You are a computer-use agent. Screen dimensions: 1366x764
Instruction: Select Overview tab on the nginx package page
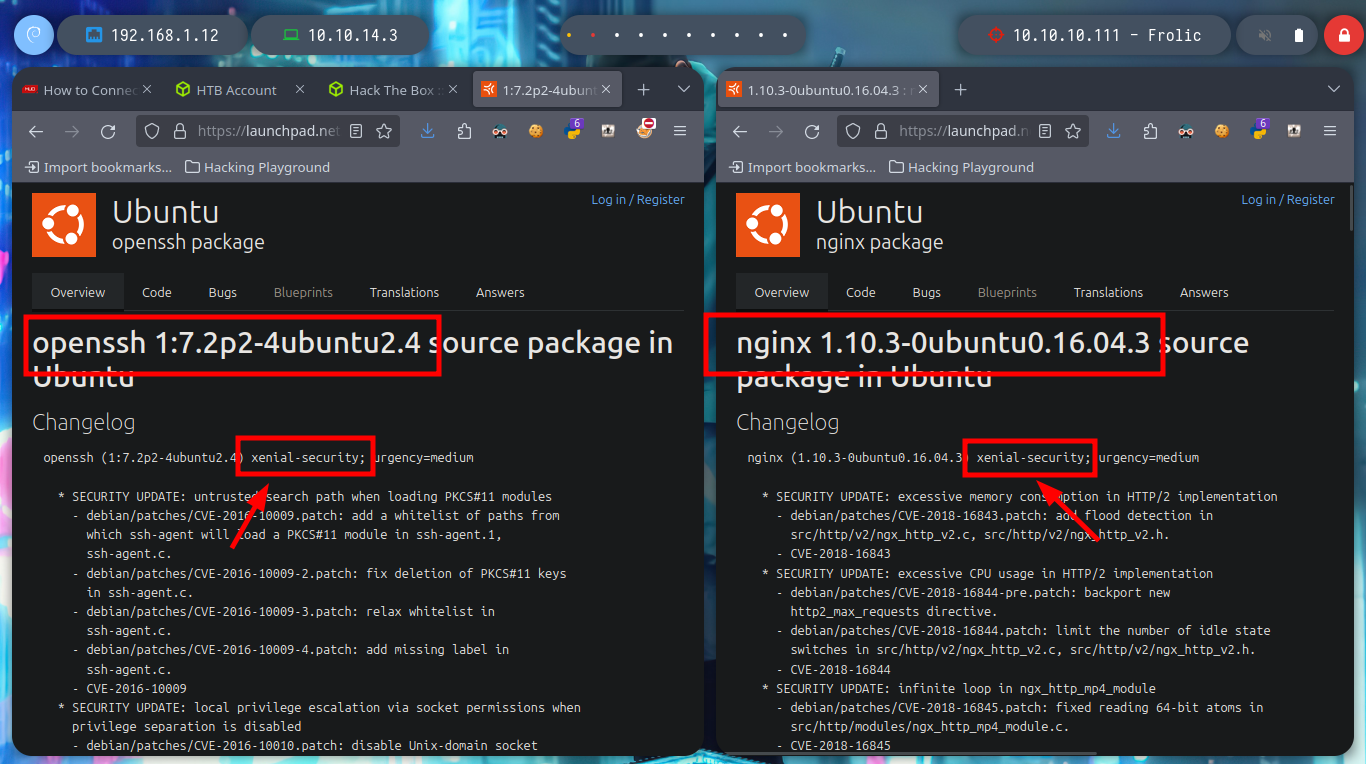click(782, 292)
